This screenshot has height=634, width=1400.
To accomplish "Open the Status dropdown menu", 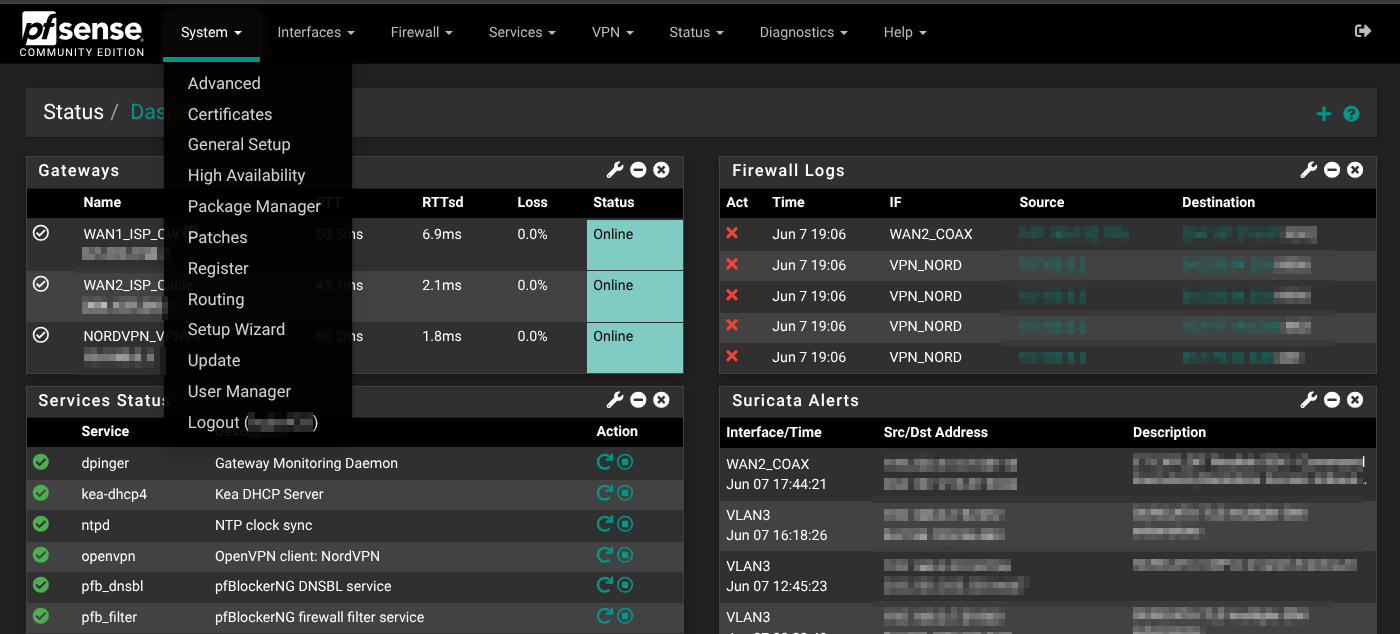I will [x=696, y=32].
